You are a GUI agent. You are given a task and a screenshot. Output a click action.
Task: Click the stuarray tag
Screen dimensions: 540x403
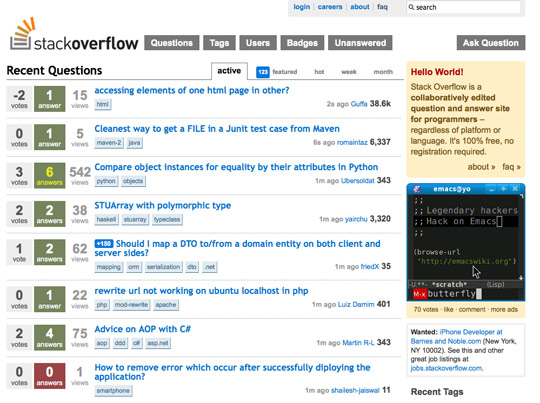tap(135, 219)
